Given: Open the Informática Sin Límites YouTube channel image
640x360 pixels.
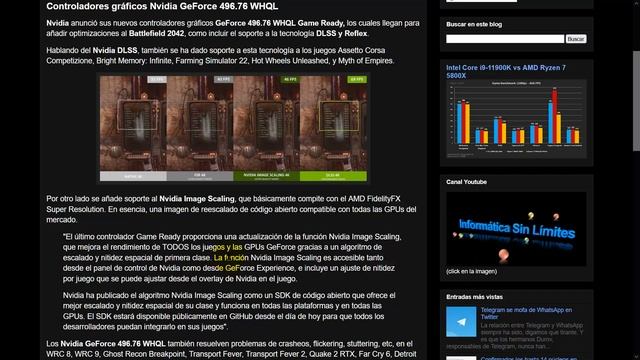Looking at the screenshot, I should (516, 229).
